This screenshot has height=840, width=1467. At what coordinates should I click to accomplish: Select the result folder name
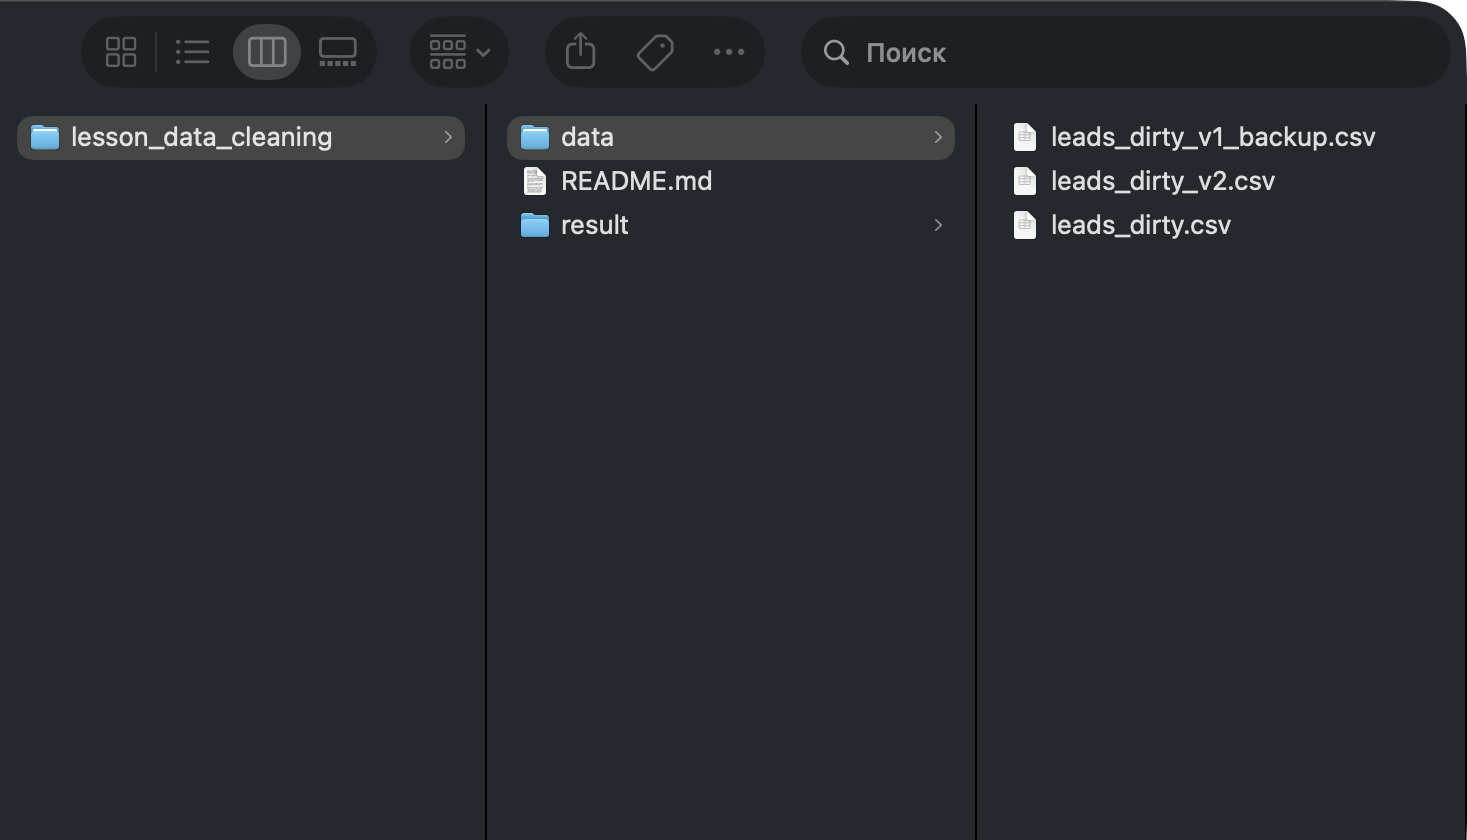tap(594, 225)
